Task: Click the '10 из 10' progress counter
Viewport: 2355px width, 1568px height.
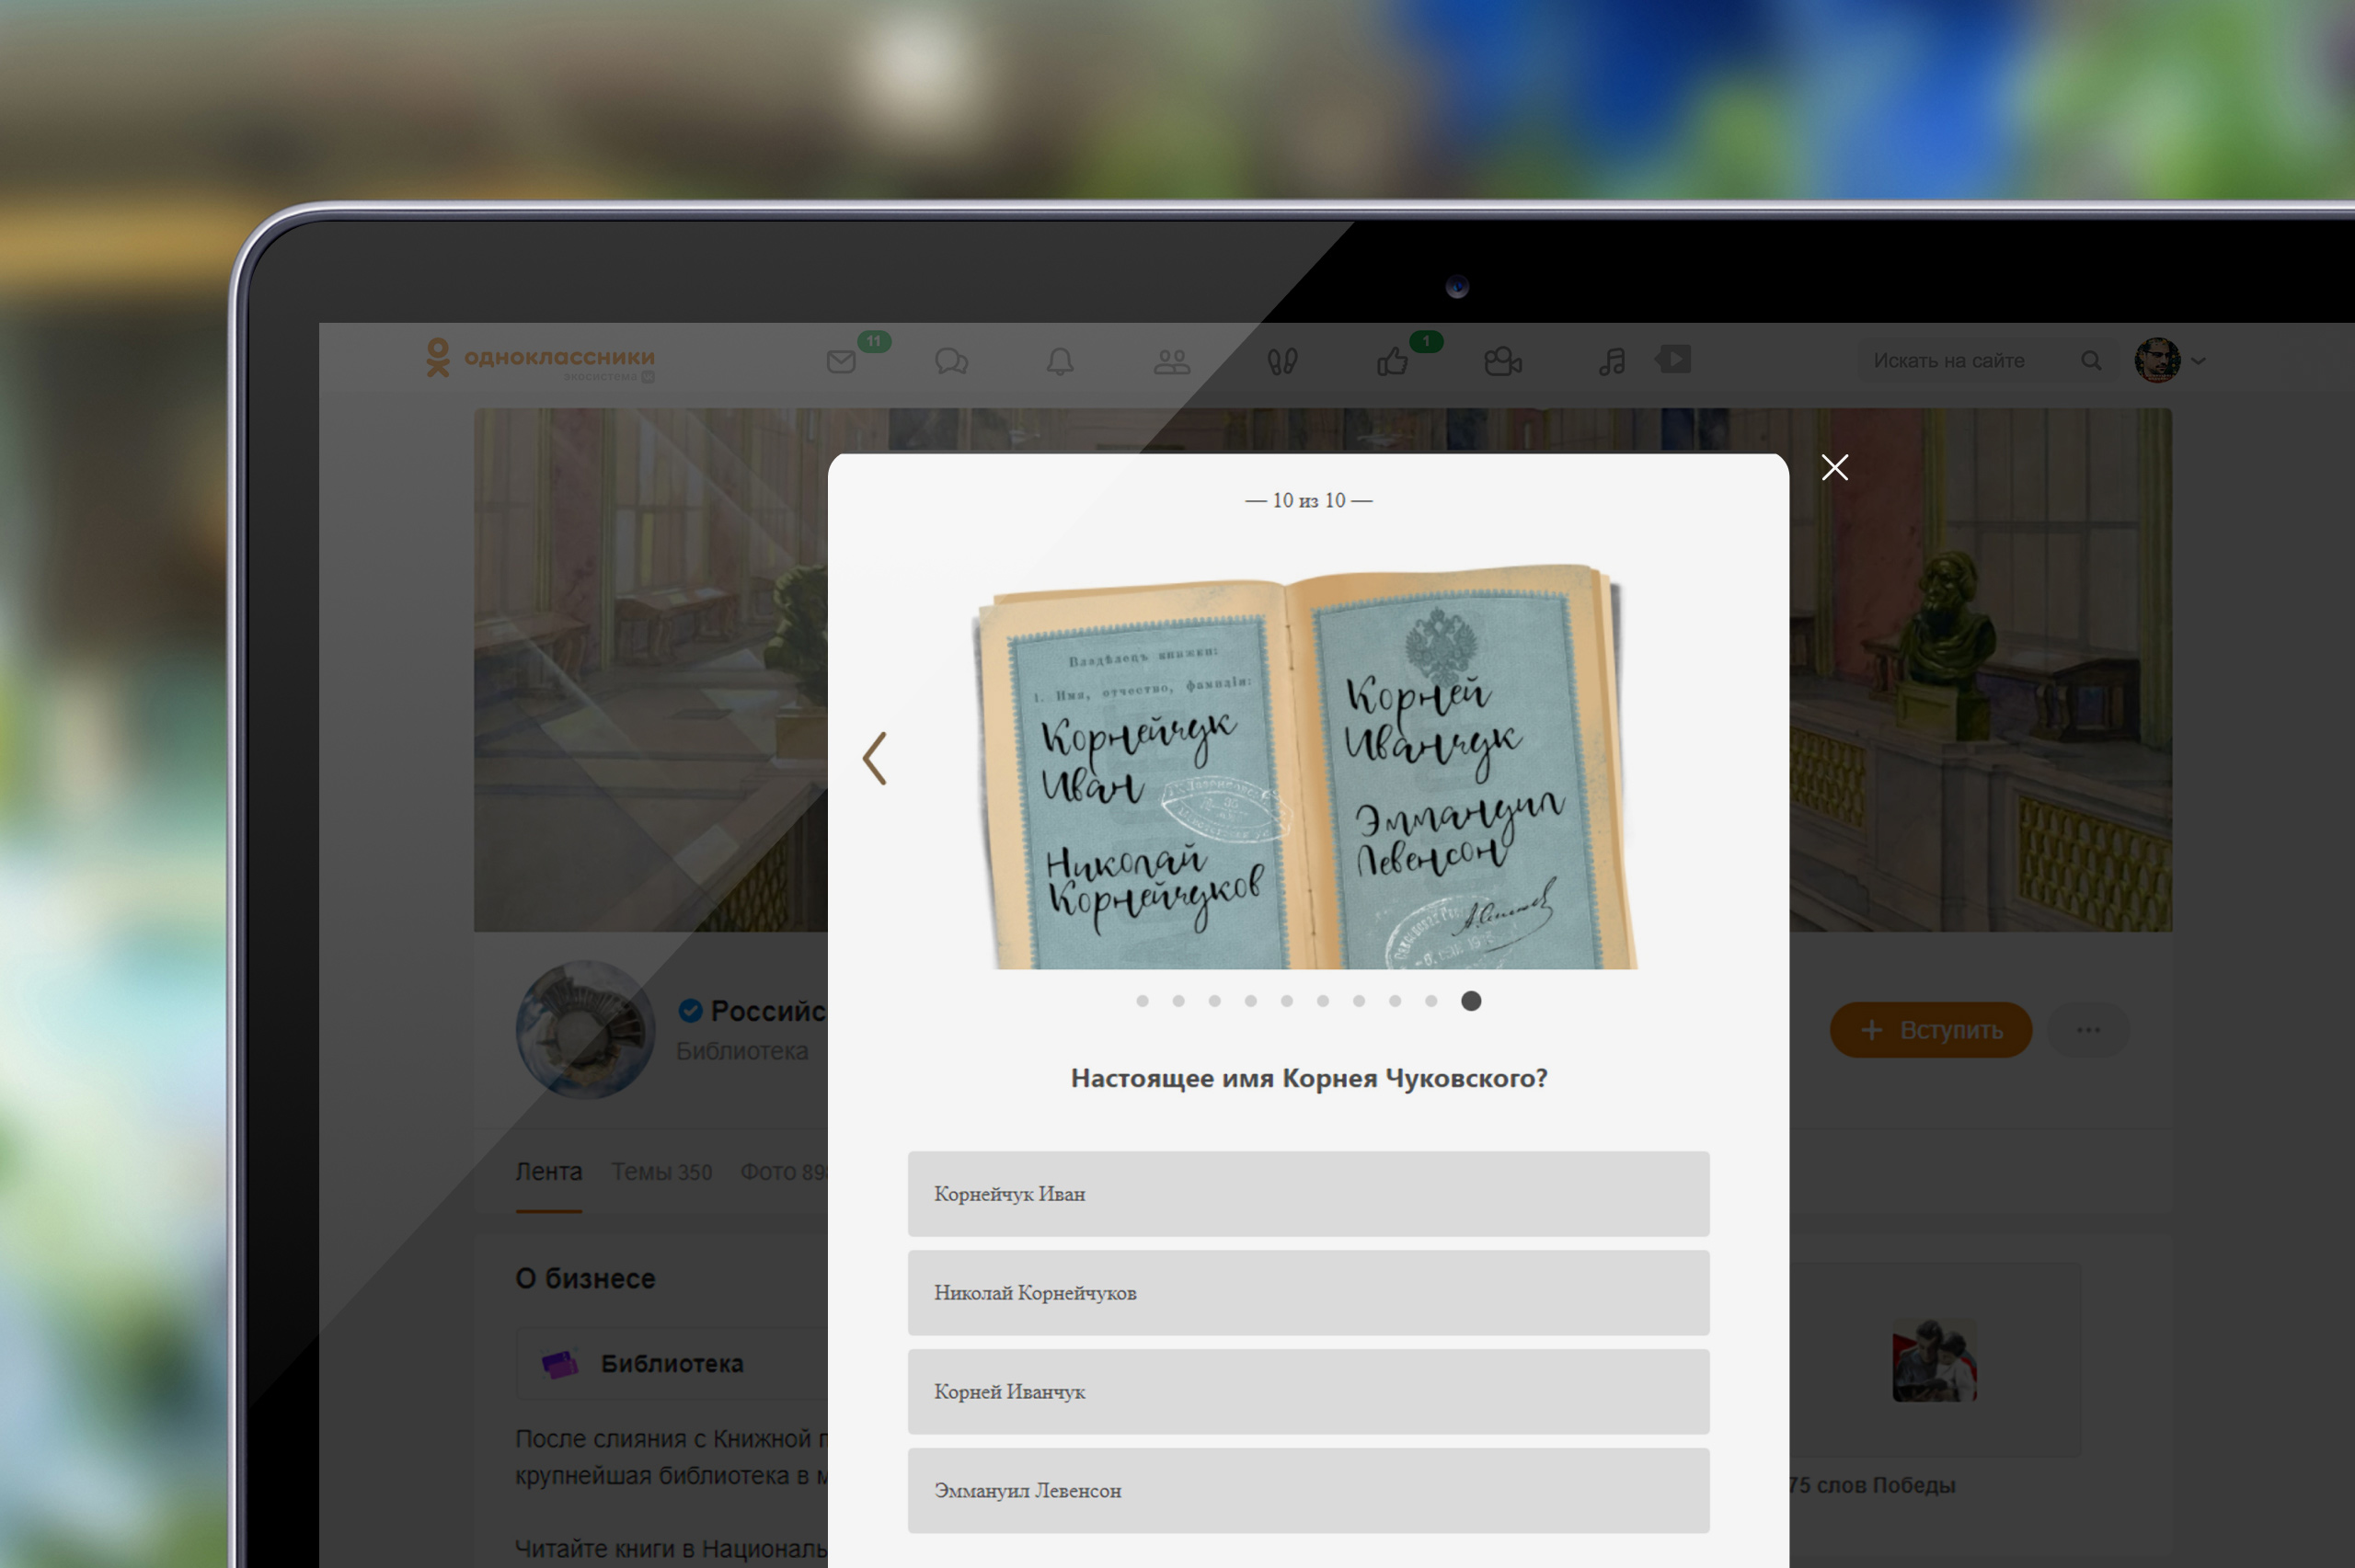Action: tap(1308, 500)
